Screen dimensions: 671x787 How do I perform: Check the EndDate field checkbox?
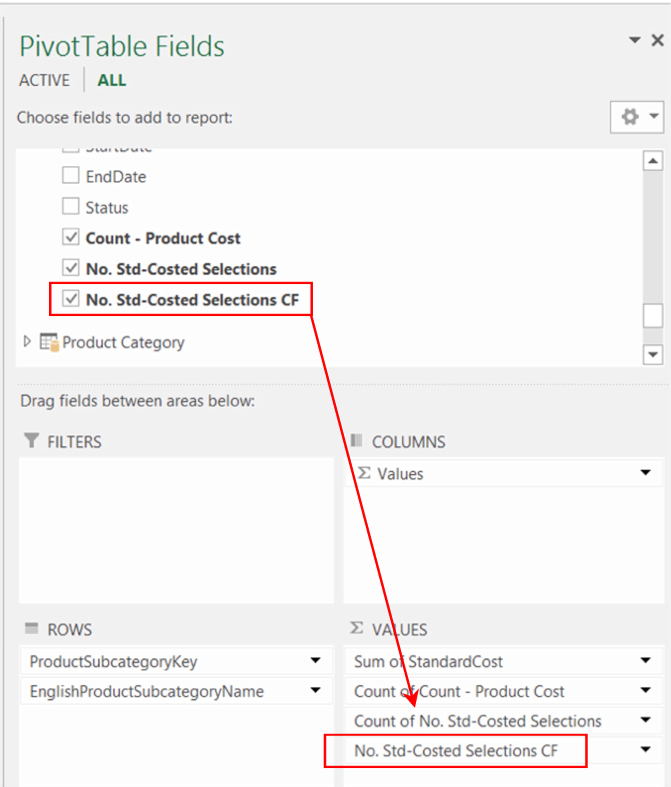70,176
